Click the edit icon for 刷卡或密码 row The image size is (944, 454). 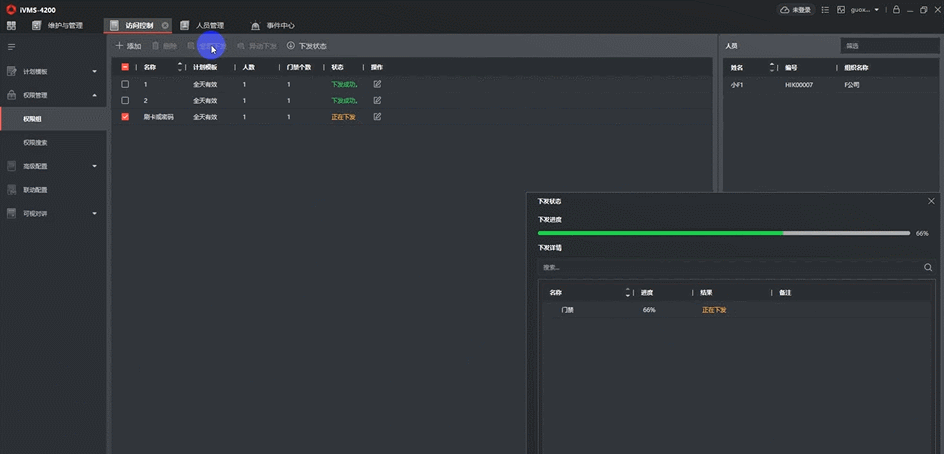point(377,117)
